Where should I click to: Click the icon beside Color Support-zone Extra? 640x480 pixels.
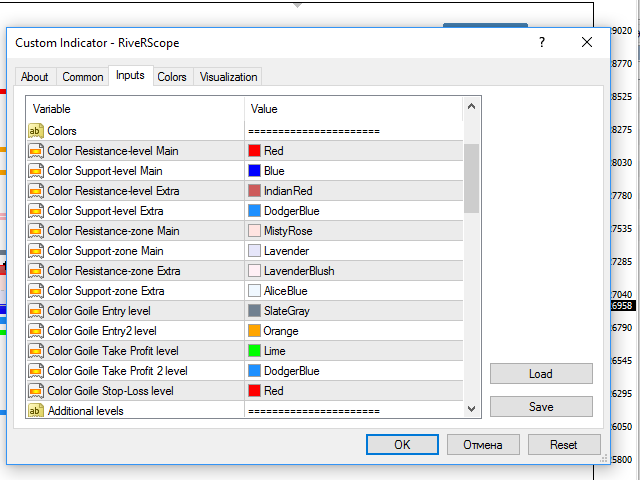point(35,291)
